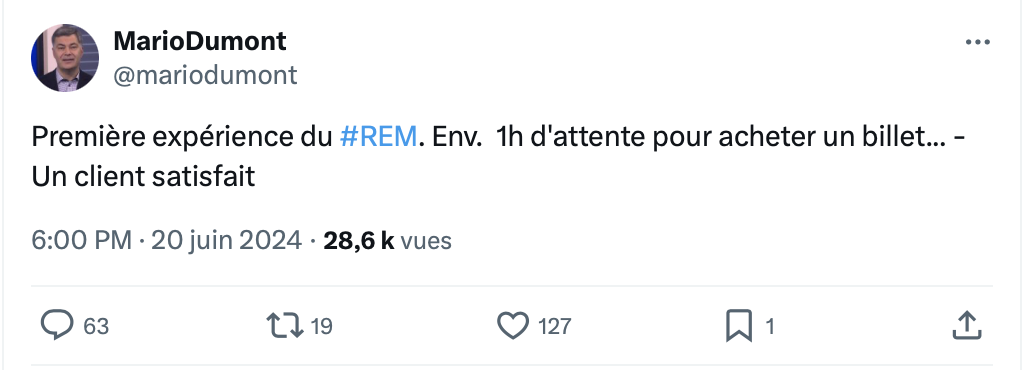Click the reply speech bubble icon
Screen dimensions: 1032x370
pyautogui.click(x=57, y=325)
